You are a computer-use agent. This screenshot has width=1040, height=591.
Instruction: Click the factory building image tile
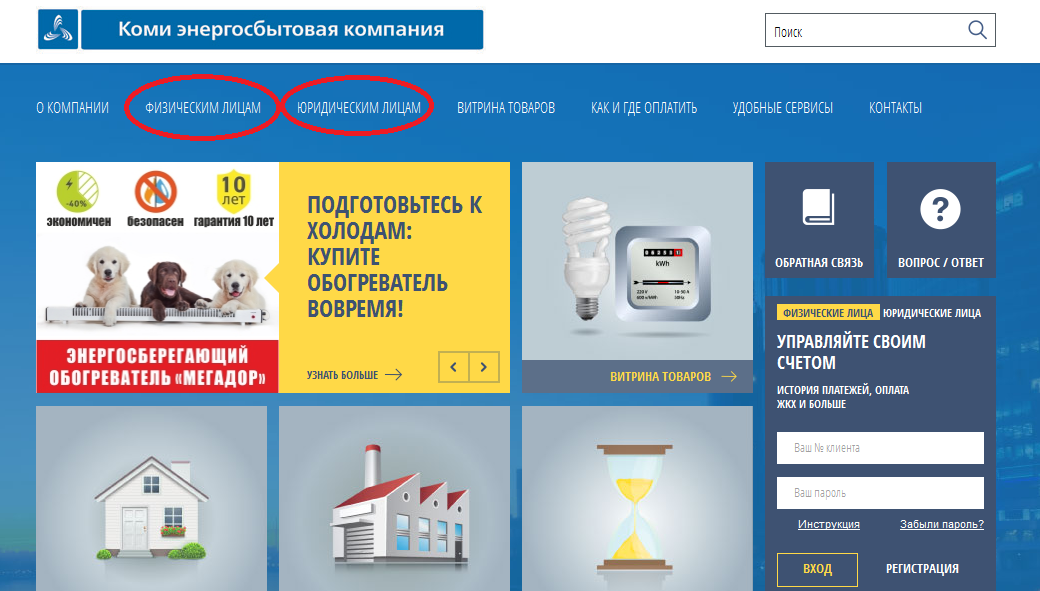click(x=394, y=498)
